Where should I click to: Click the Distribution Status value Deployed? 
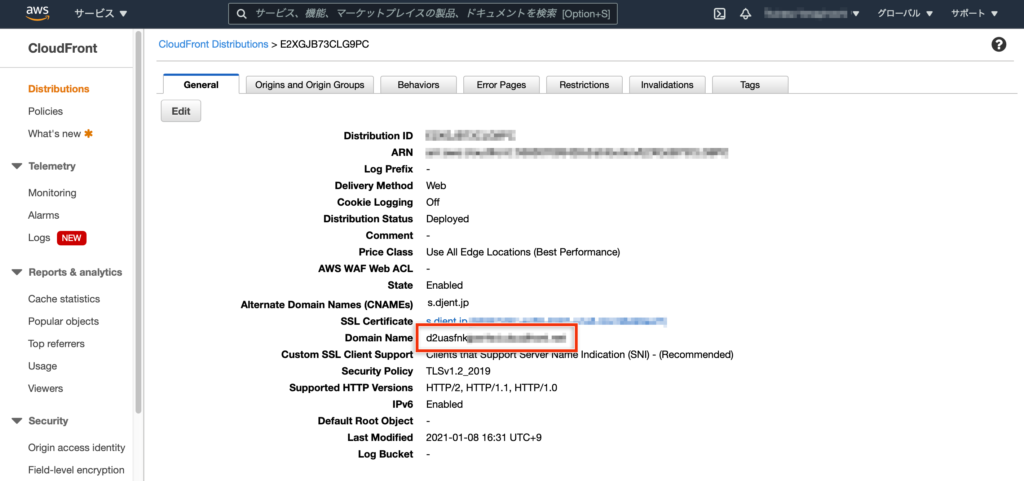pyautogui.click(x=447, y=219)
